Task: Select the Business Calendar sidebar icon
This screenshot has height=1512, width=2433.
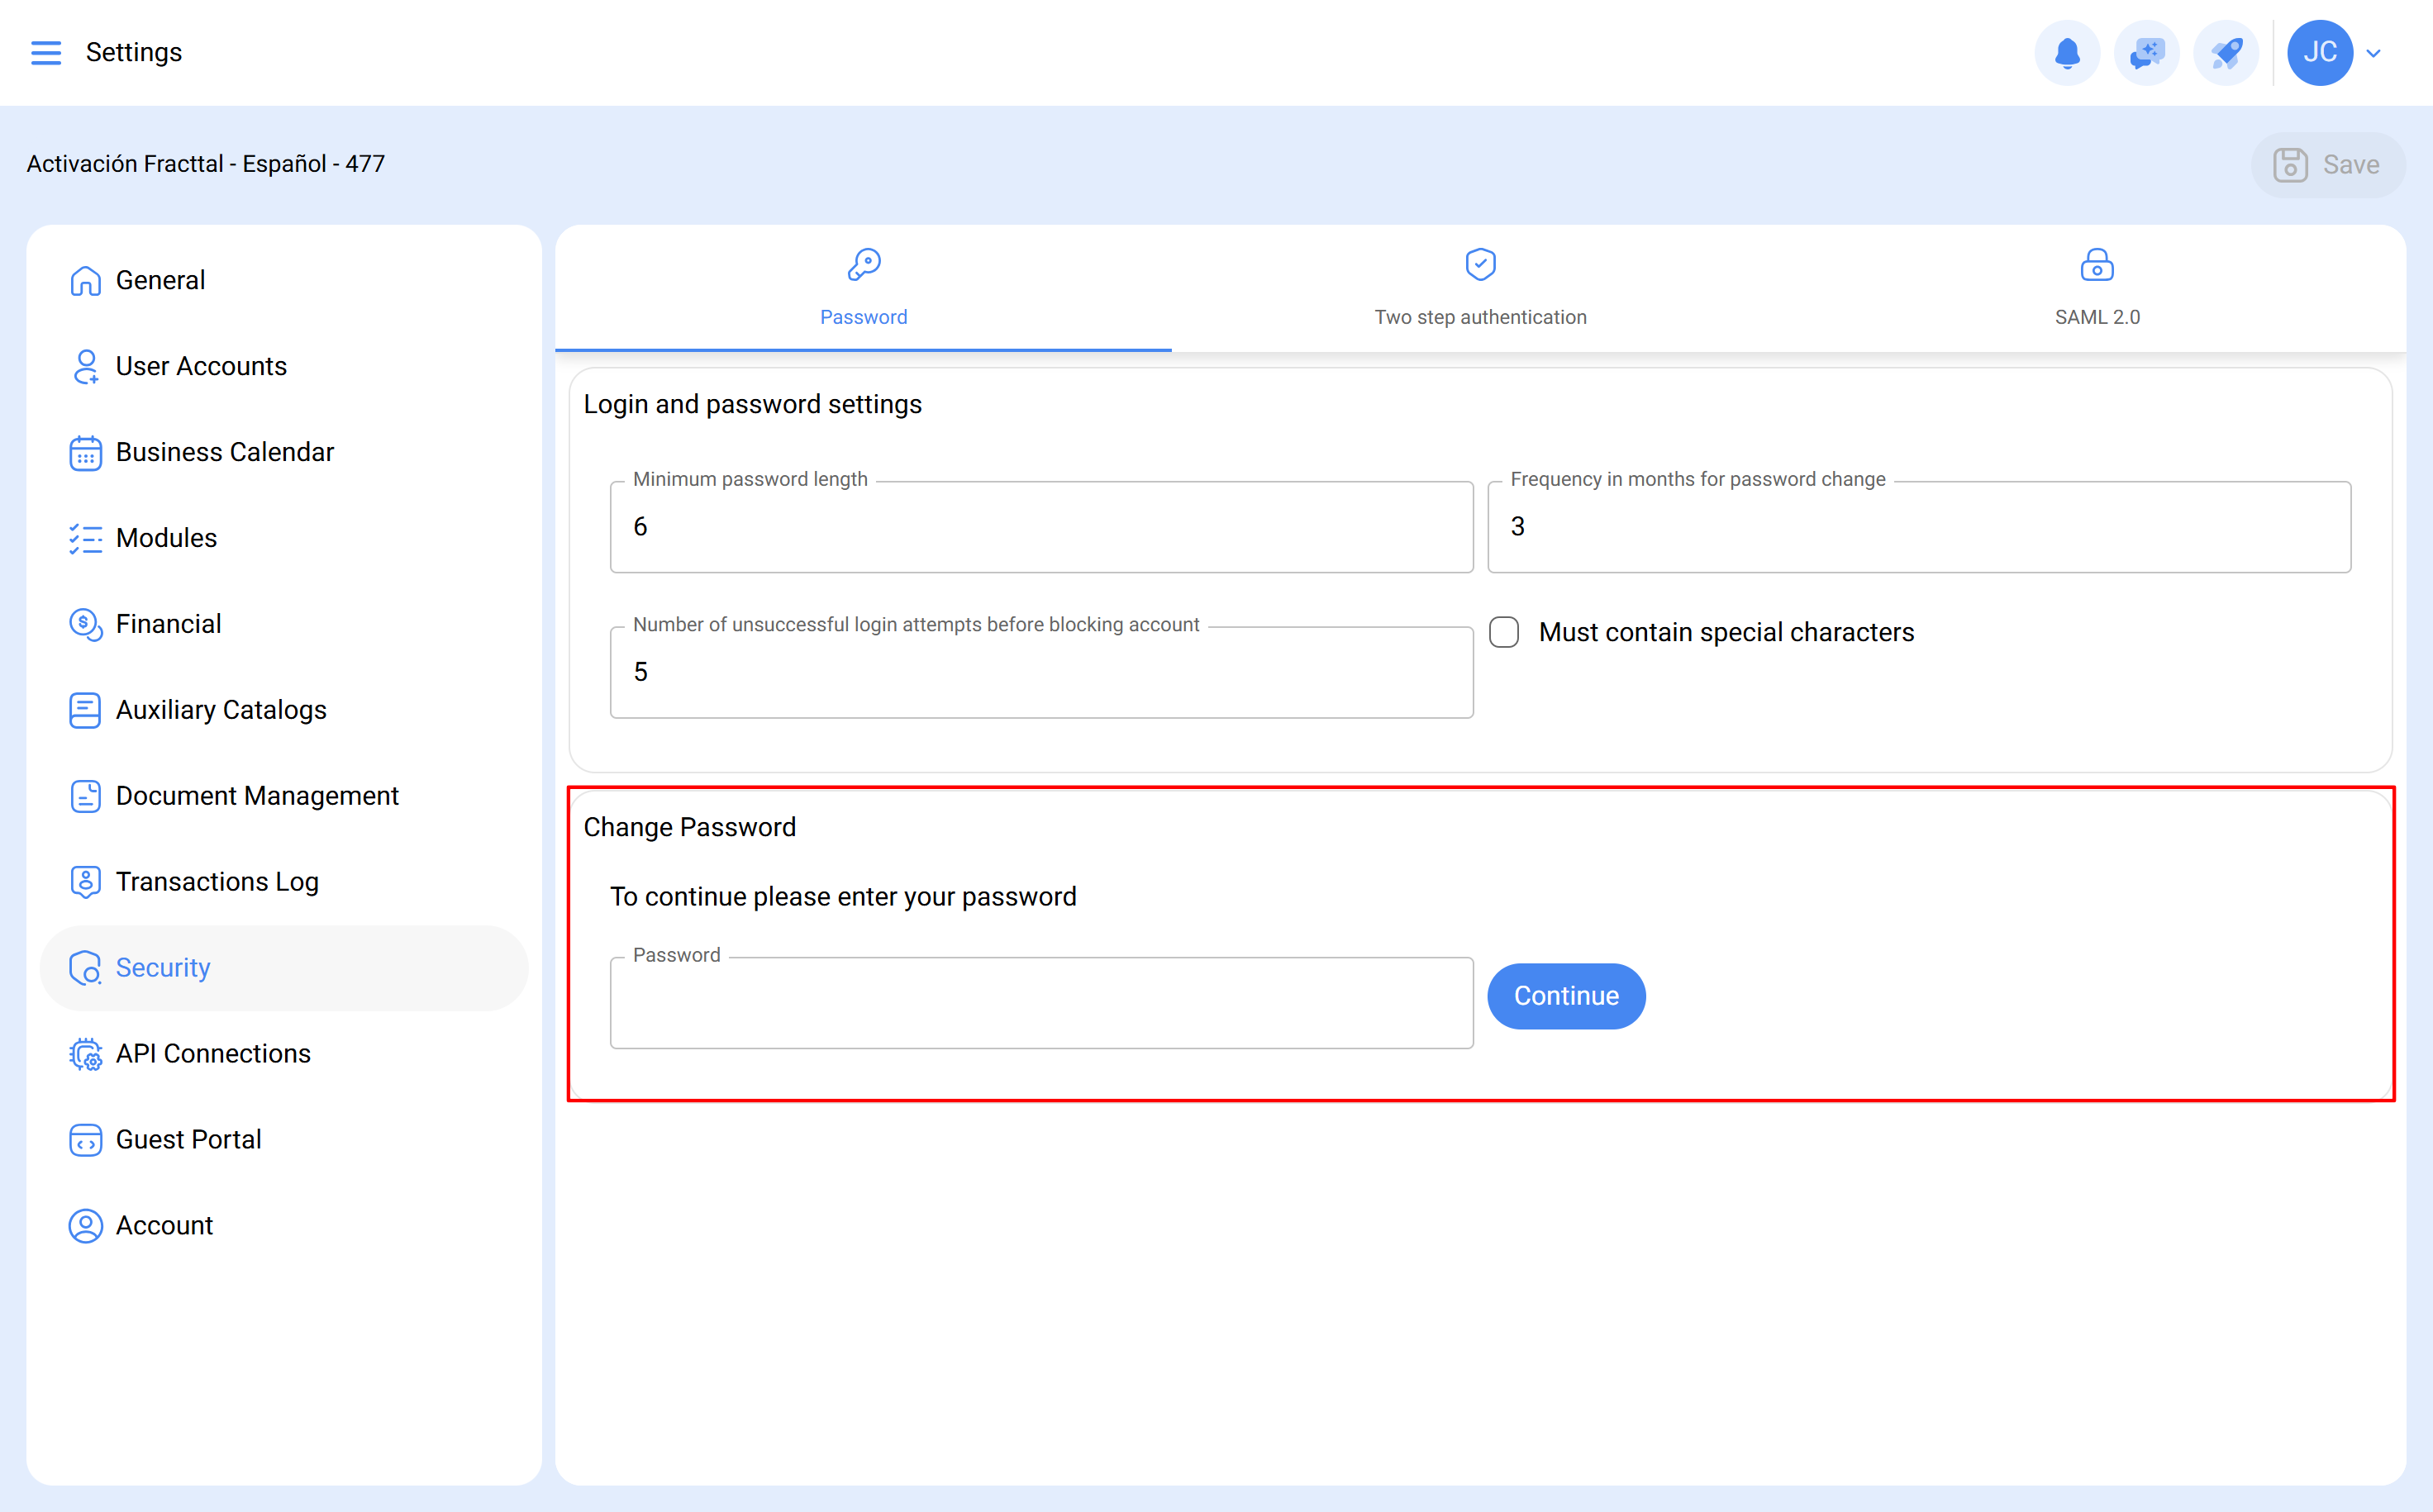Action: [85, 453]
